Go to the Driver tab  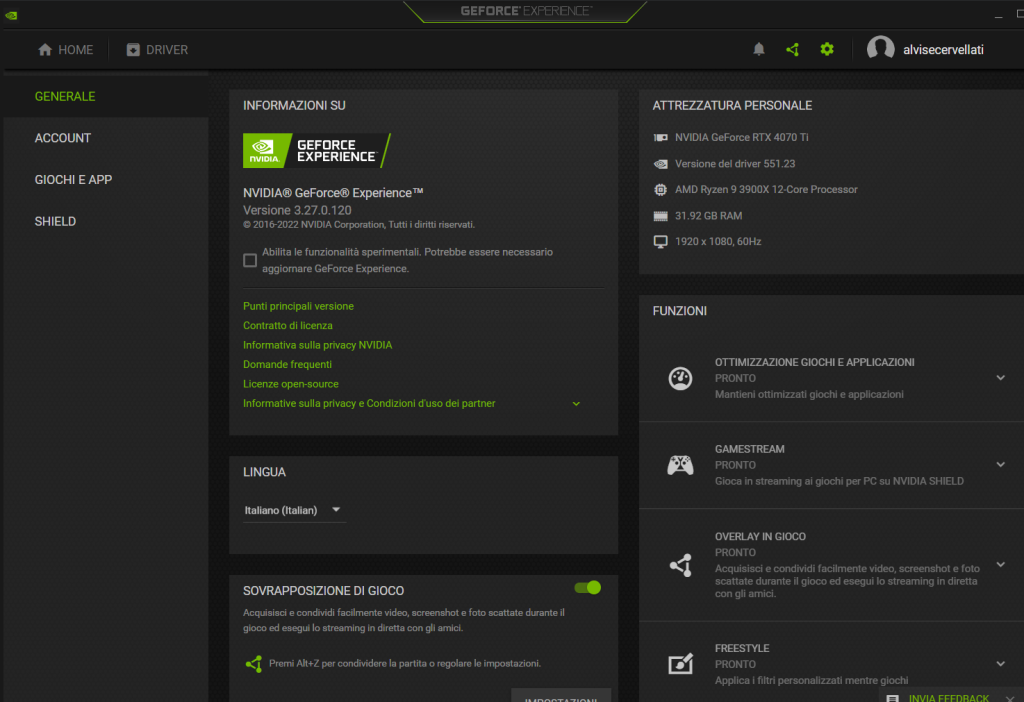coord(157,50)
